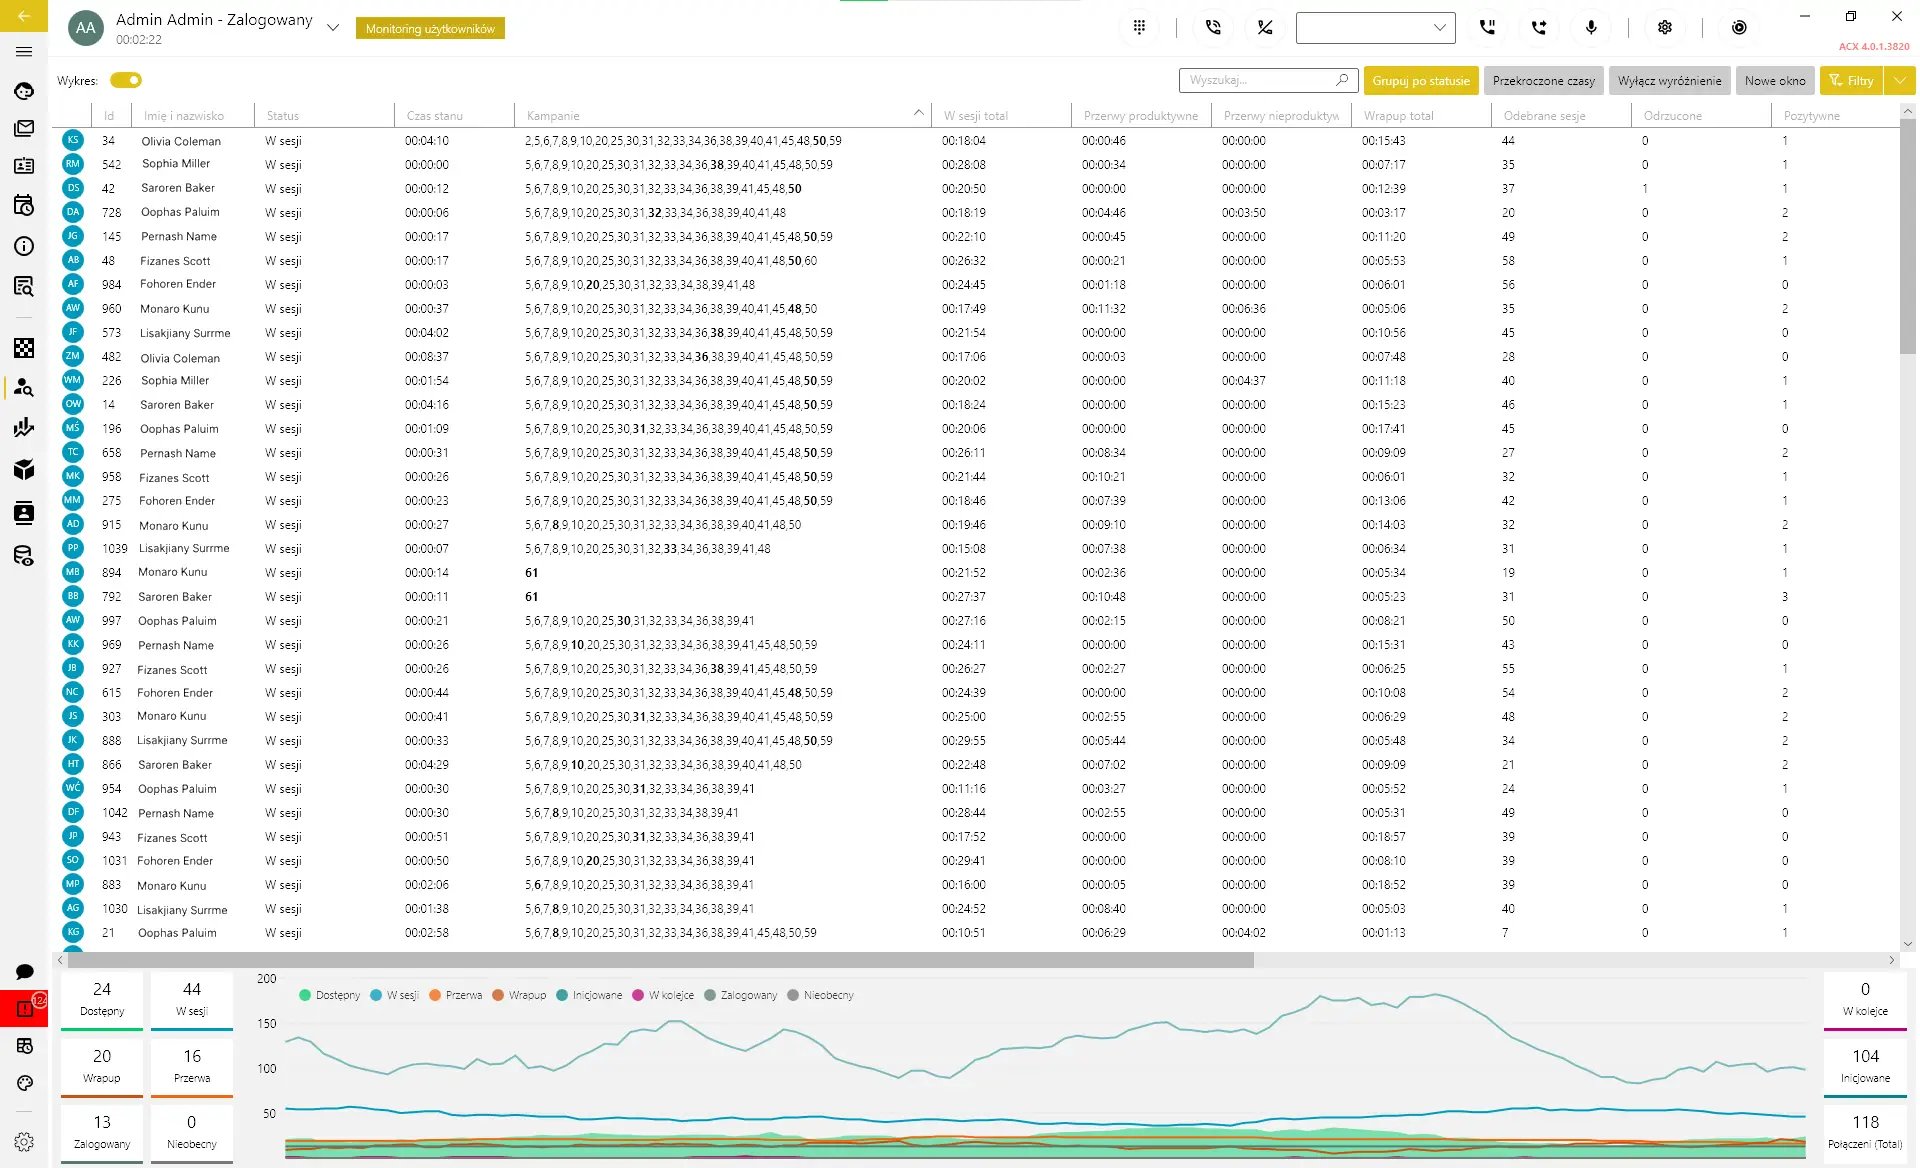Viewport: 1920px width, 1168px height.
Task: Put the call on hold
Action: 1487,28
